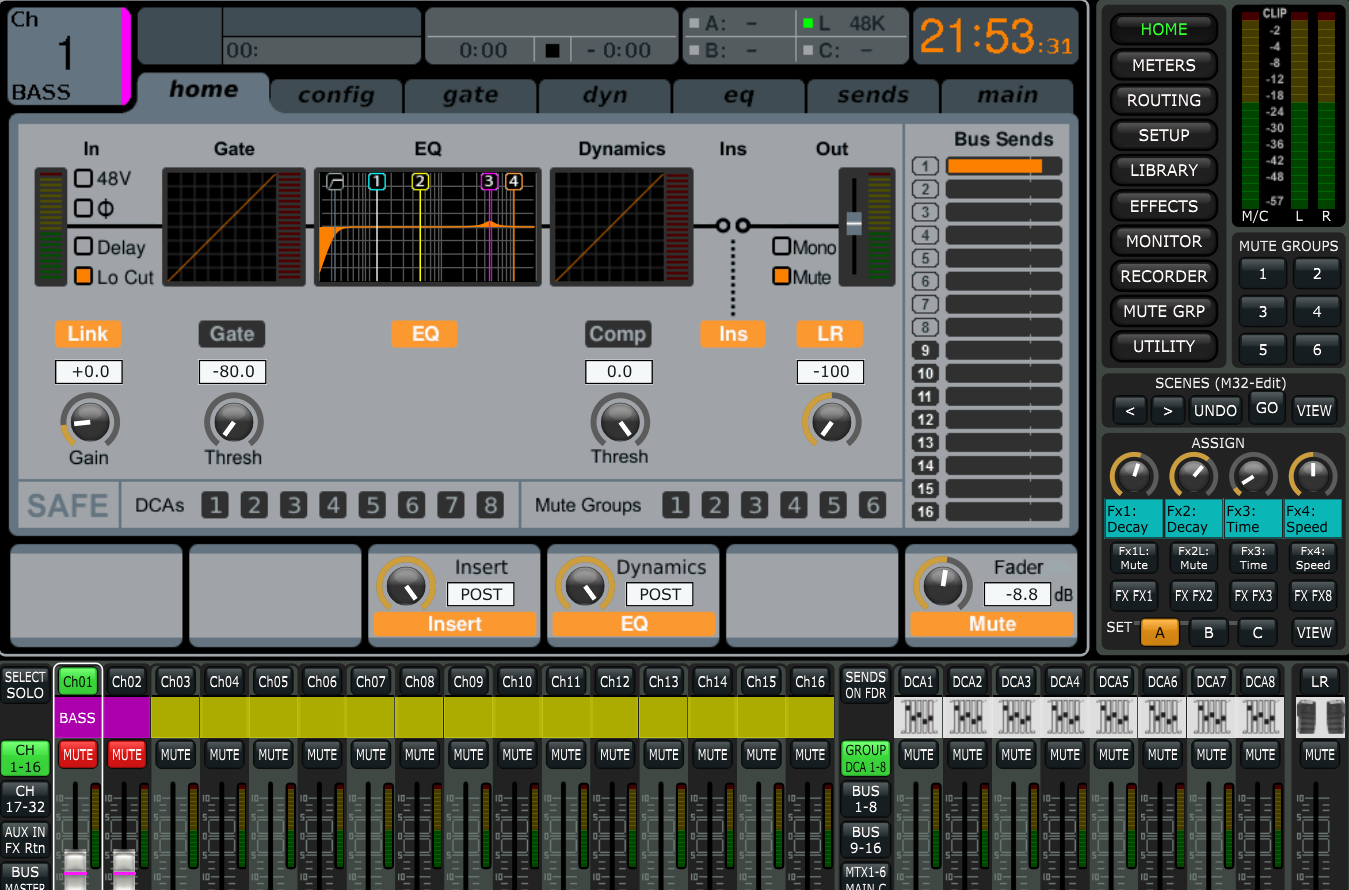Open the ROUTING screen
Viewport: 1349px width, 890px height.
point(1163,100)
